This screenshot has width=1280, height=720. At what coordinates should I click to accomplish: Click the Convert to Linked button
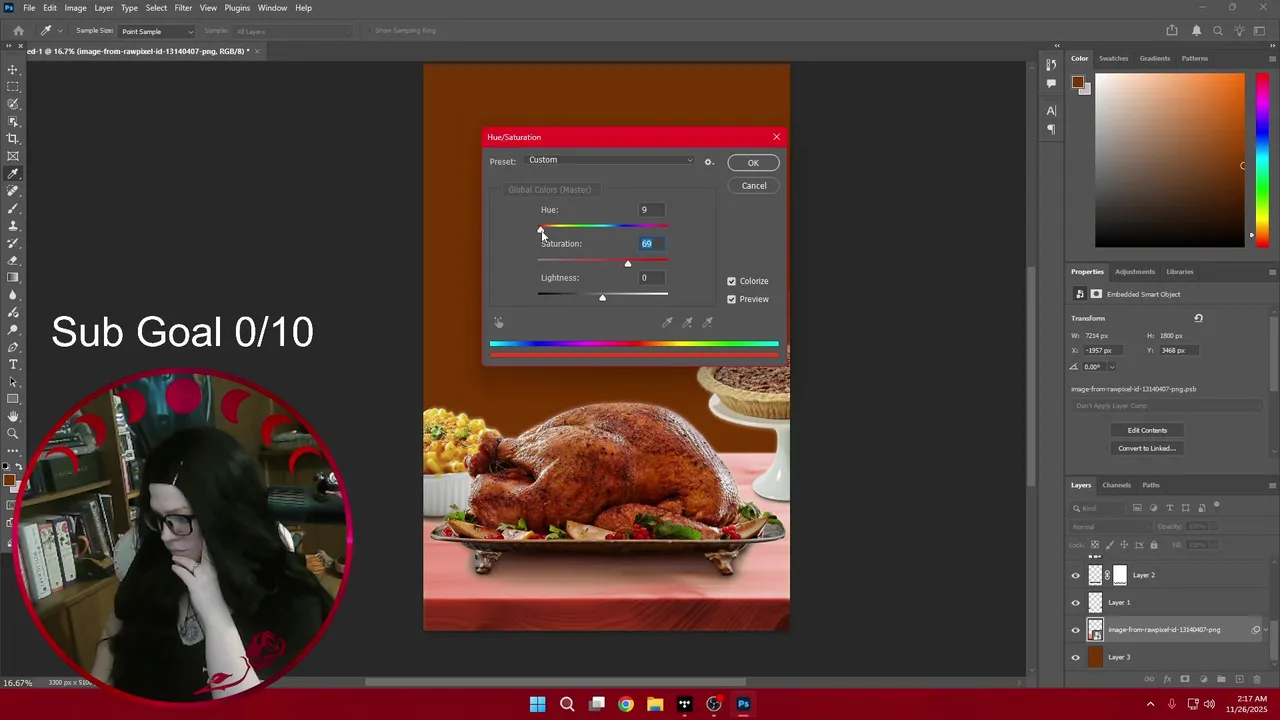point(1147,448)
